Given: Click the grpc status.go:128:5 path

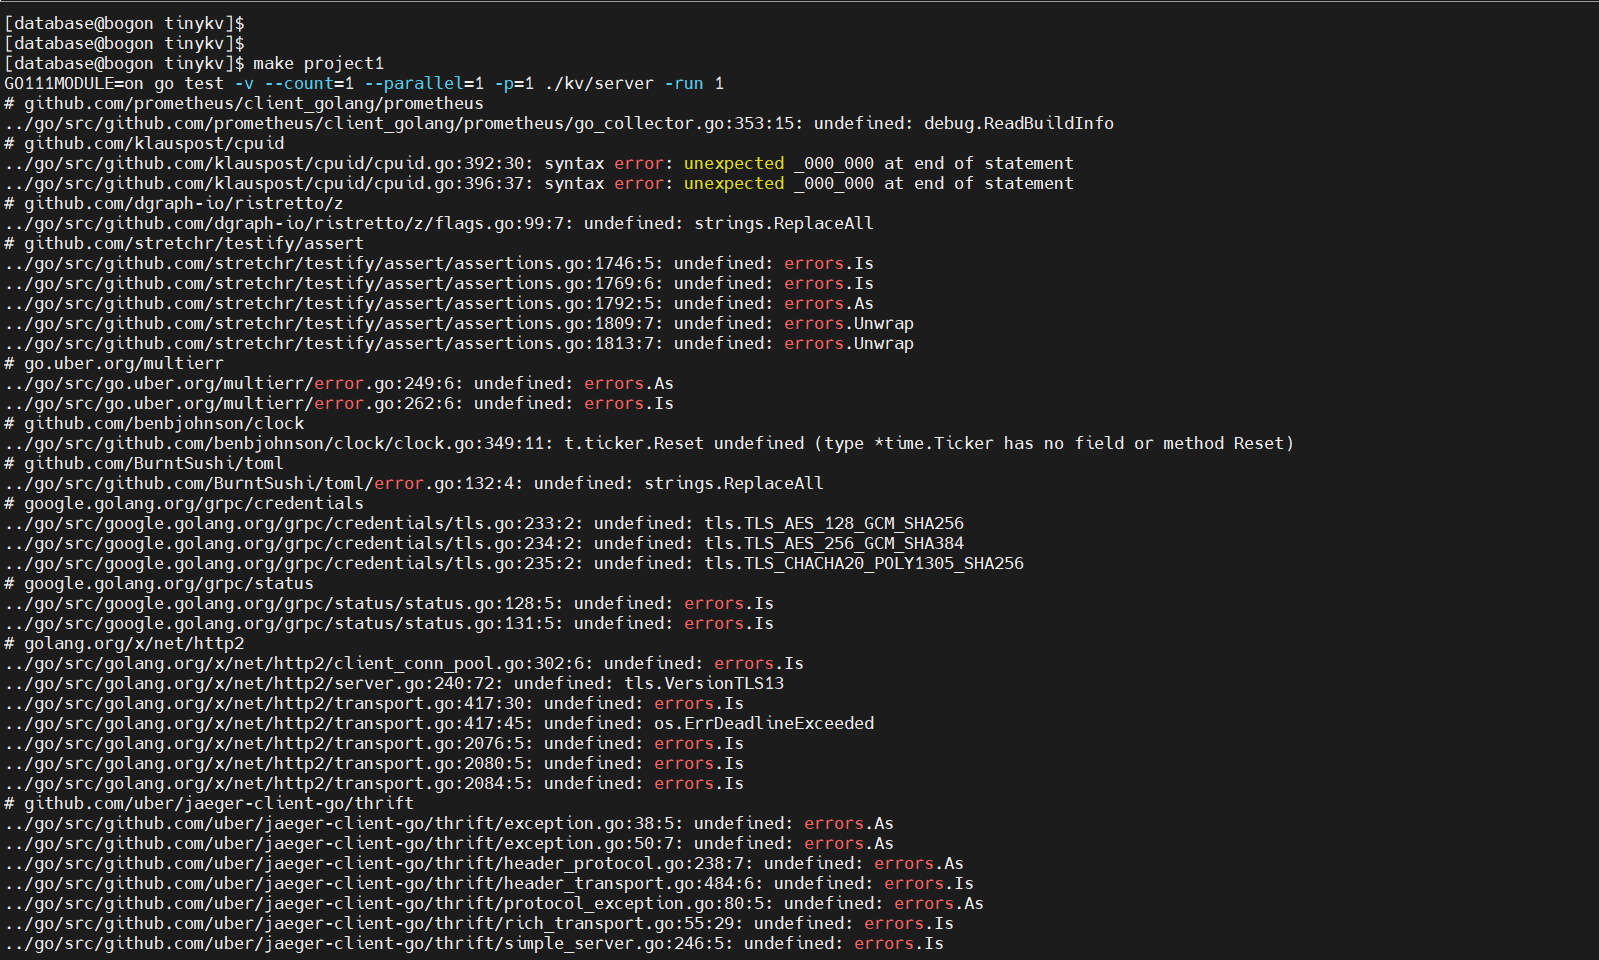Looking at the screenshot, I should click(283, 603).
